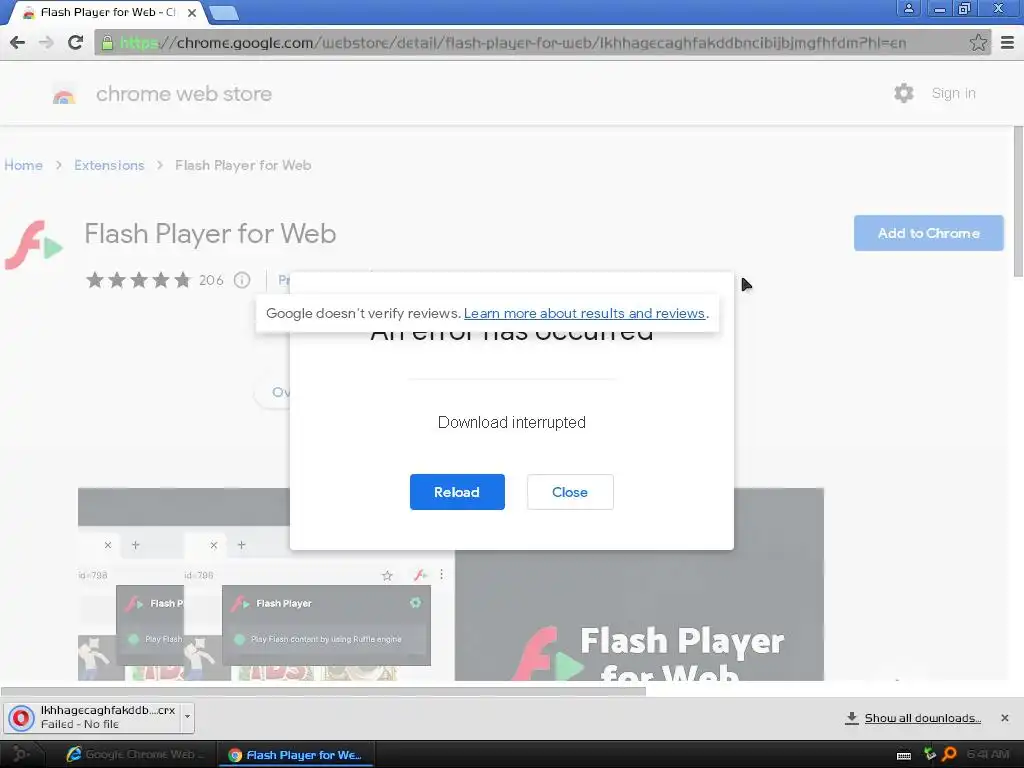Click the chrome web store rainbow logo

coord(64,95)
